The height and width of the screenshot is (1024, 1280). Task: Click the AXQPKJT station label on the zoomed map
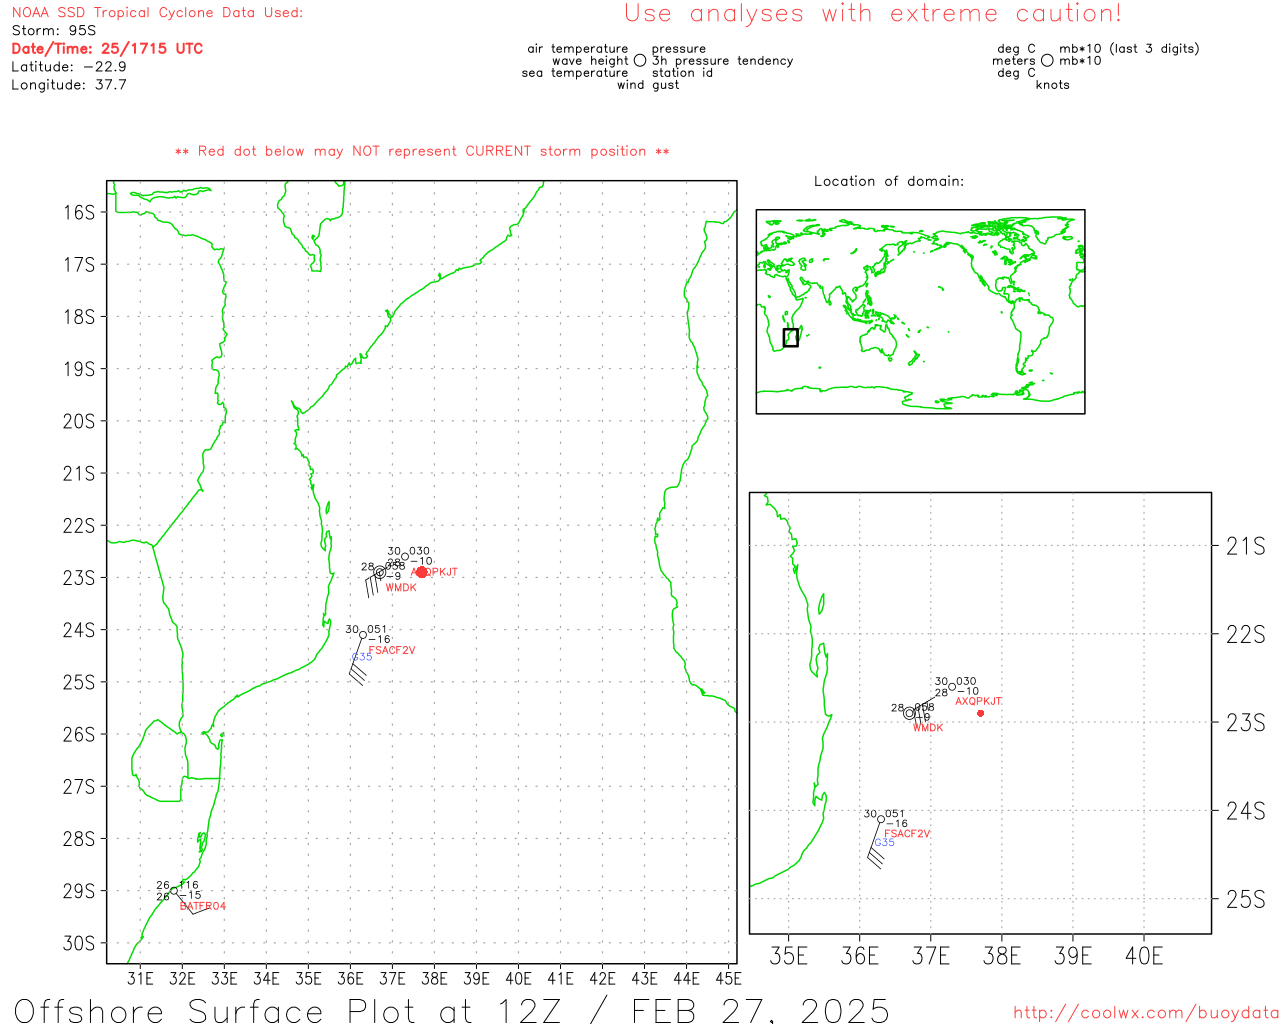(x=978, y=701)
